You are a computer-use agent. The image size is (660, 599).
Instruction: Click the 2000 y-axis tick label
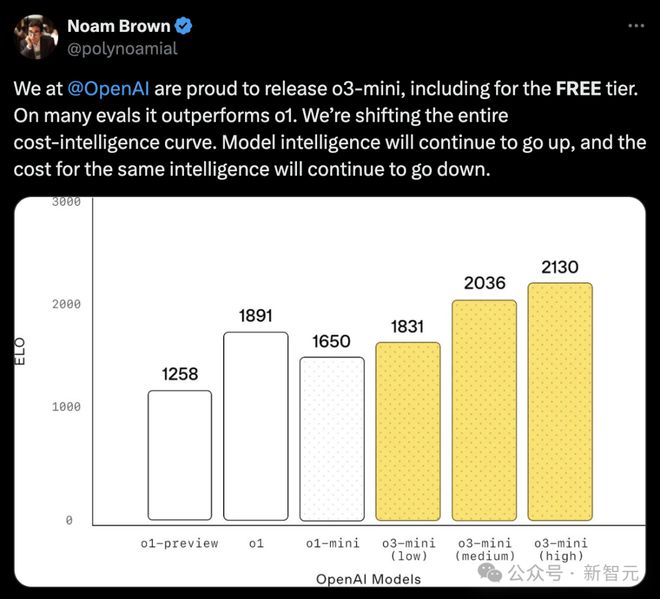[x=67, y=304]
